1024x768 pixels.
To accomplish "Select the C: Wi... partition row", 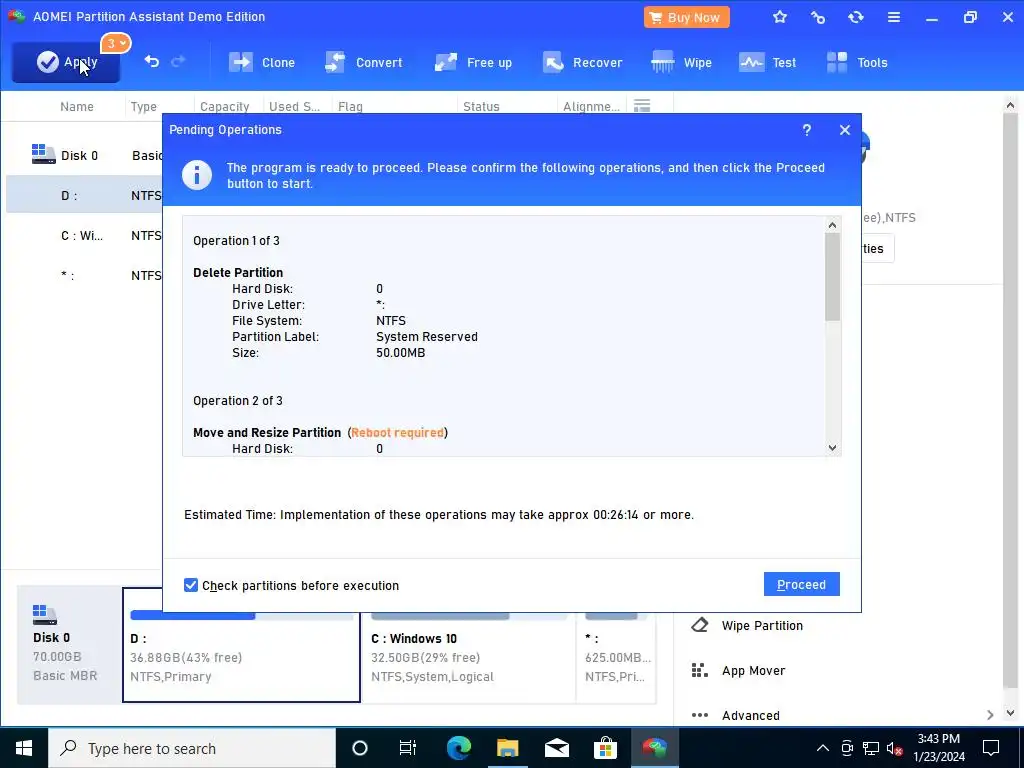I will (x=84, y=235).
